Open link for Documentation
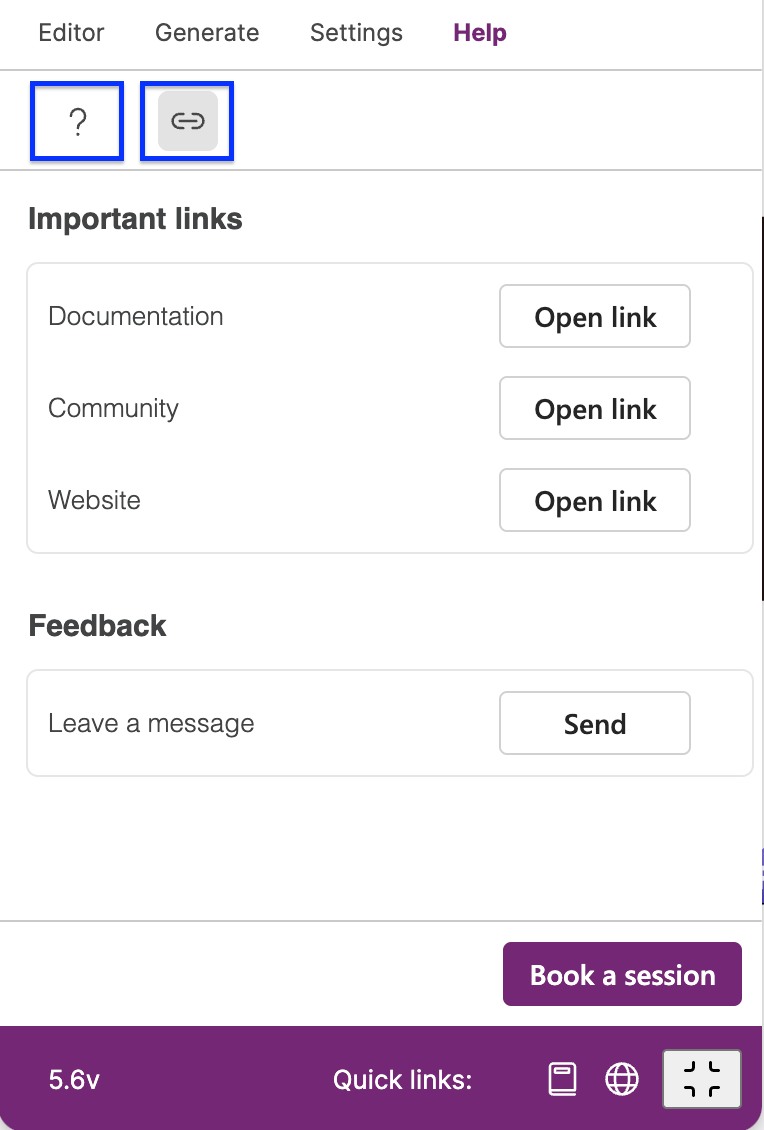 pyautogui.click(x=595, y=316)
